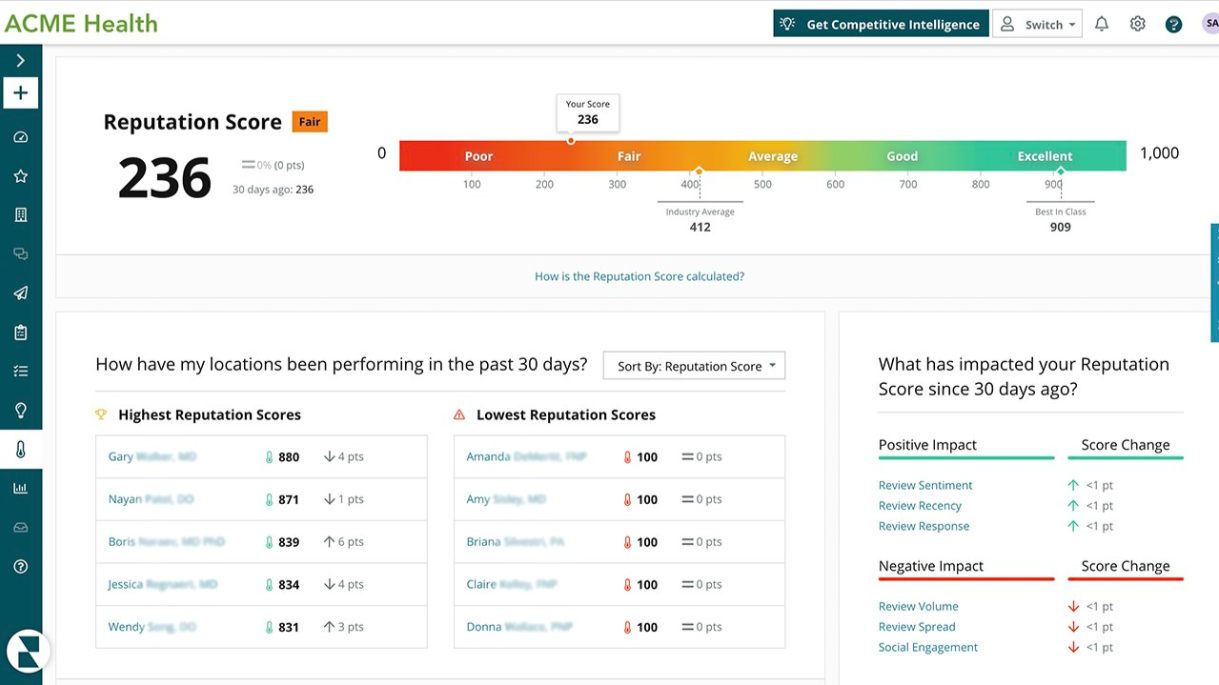Open the dashboard gauge icon in sidebar
Screen dimensions: 1219x685
[20, 137]
